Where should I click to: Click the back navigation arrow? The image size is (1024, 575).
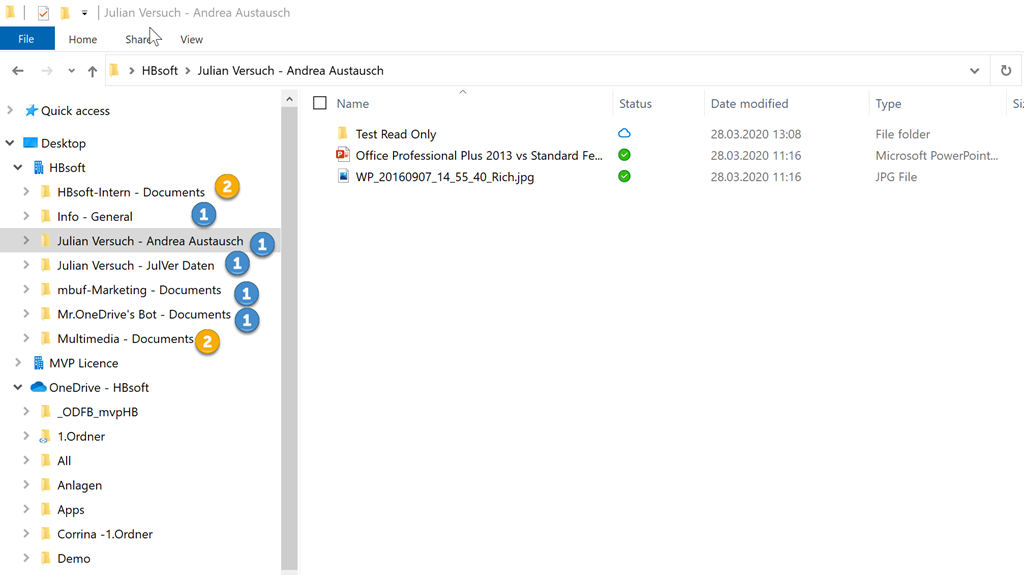(18, 71)
